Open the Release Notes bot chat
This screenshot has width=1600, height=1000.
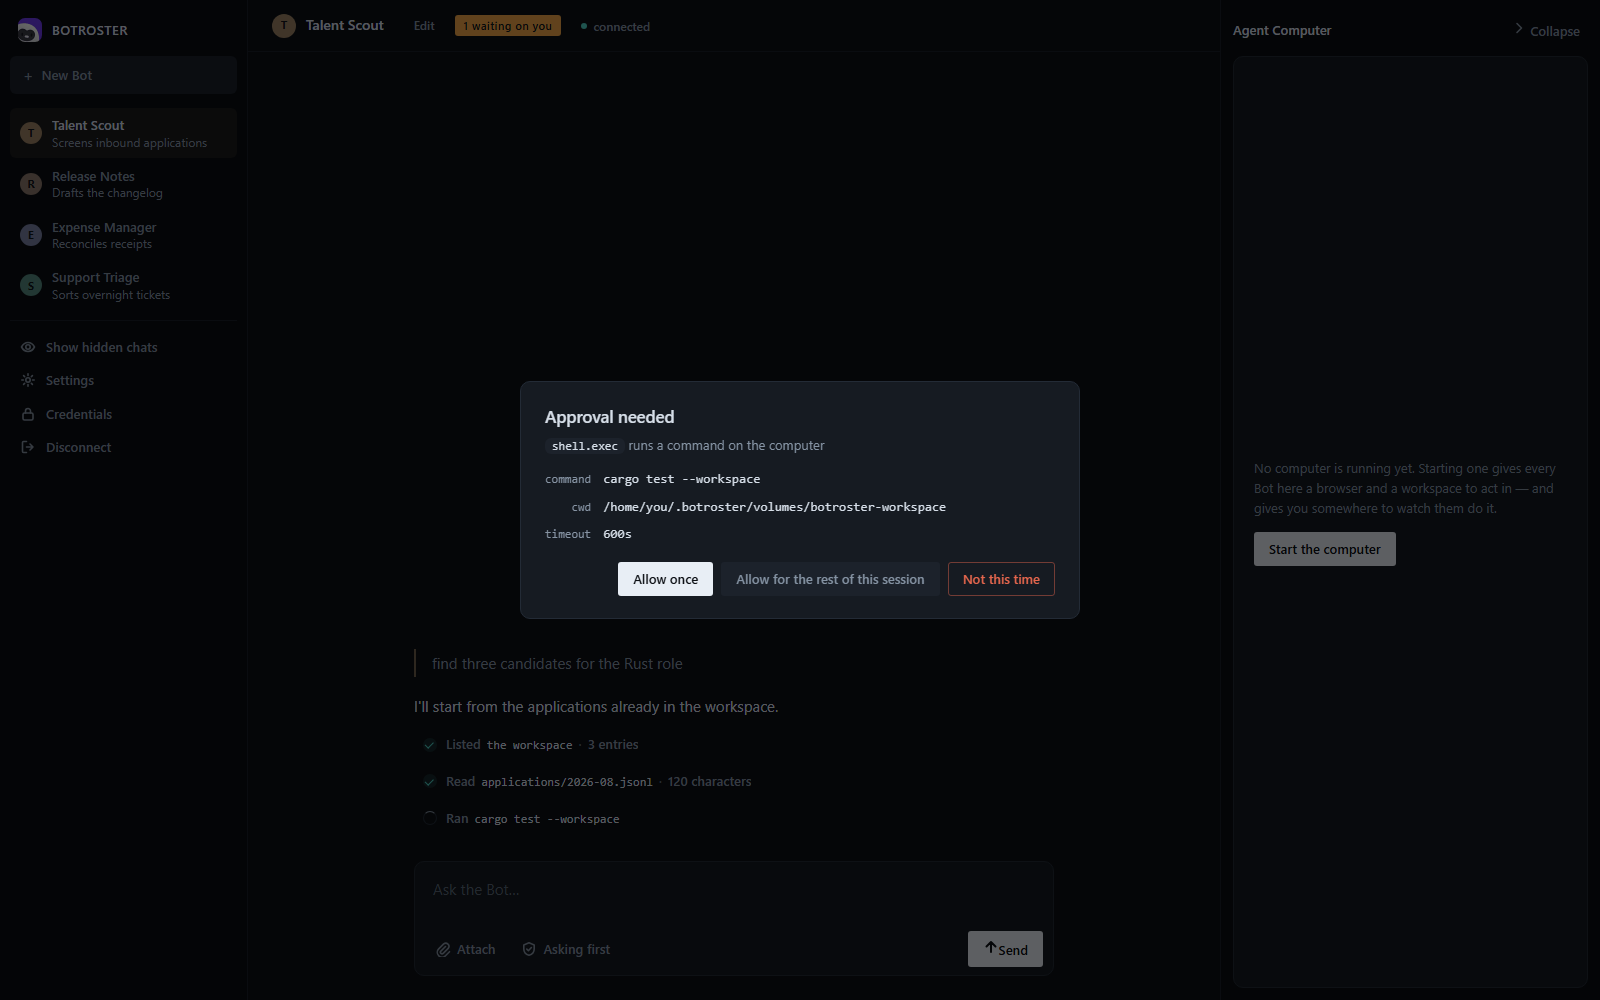point(123,184)
